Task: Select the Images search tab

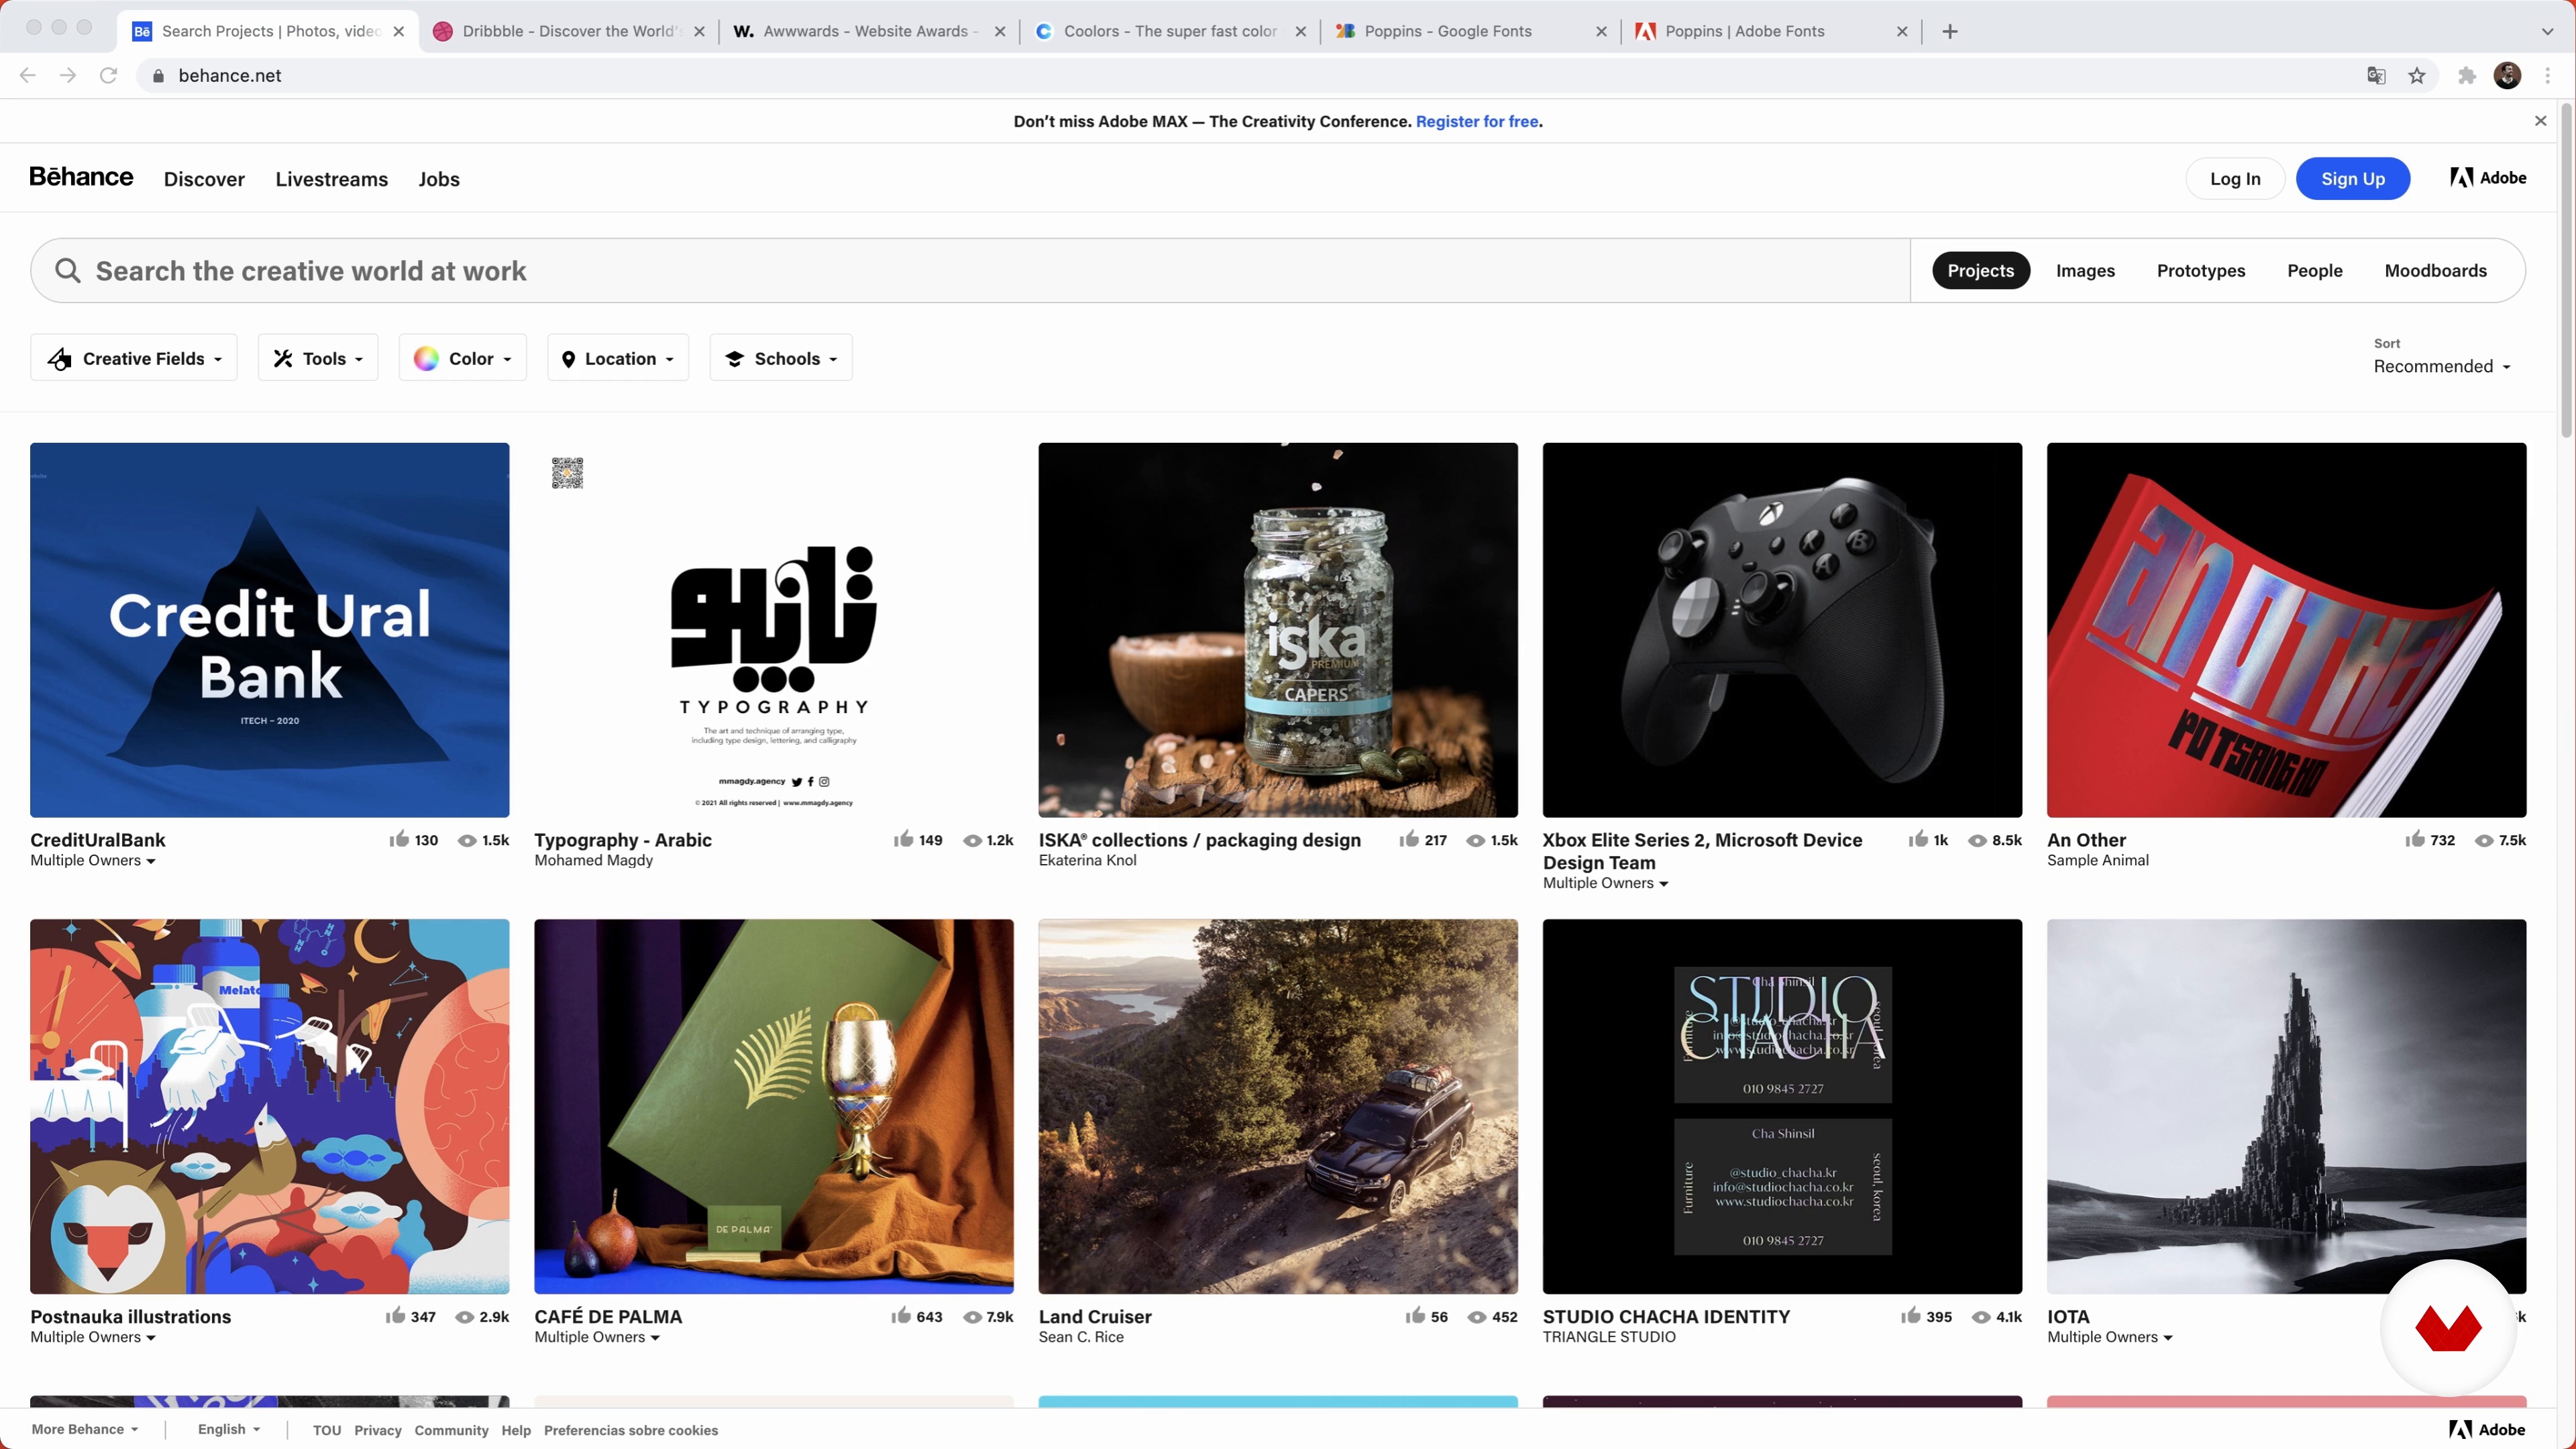Action: pos(2085,271)
